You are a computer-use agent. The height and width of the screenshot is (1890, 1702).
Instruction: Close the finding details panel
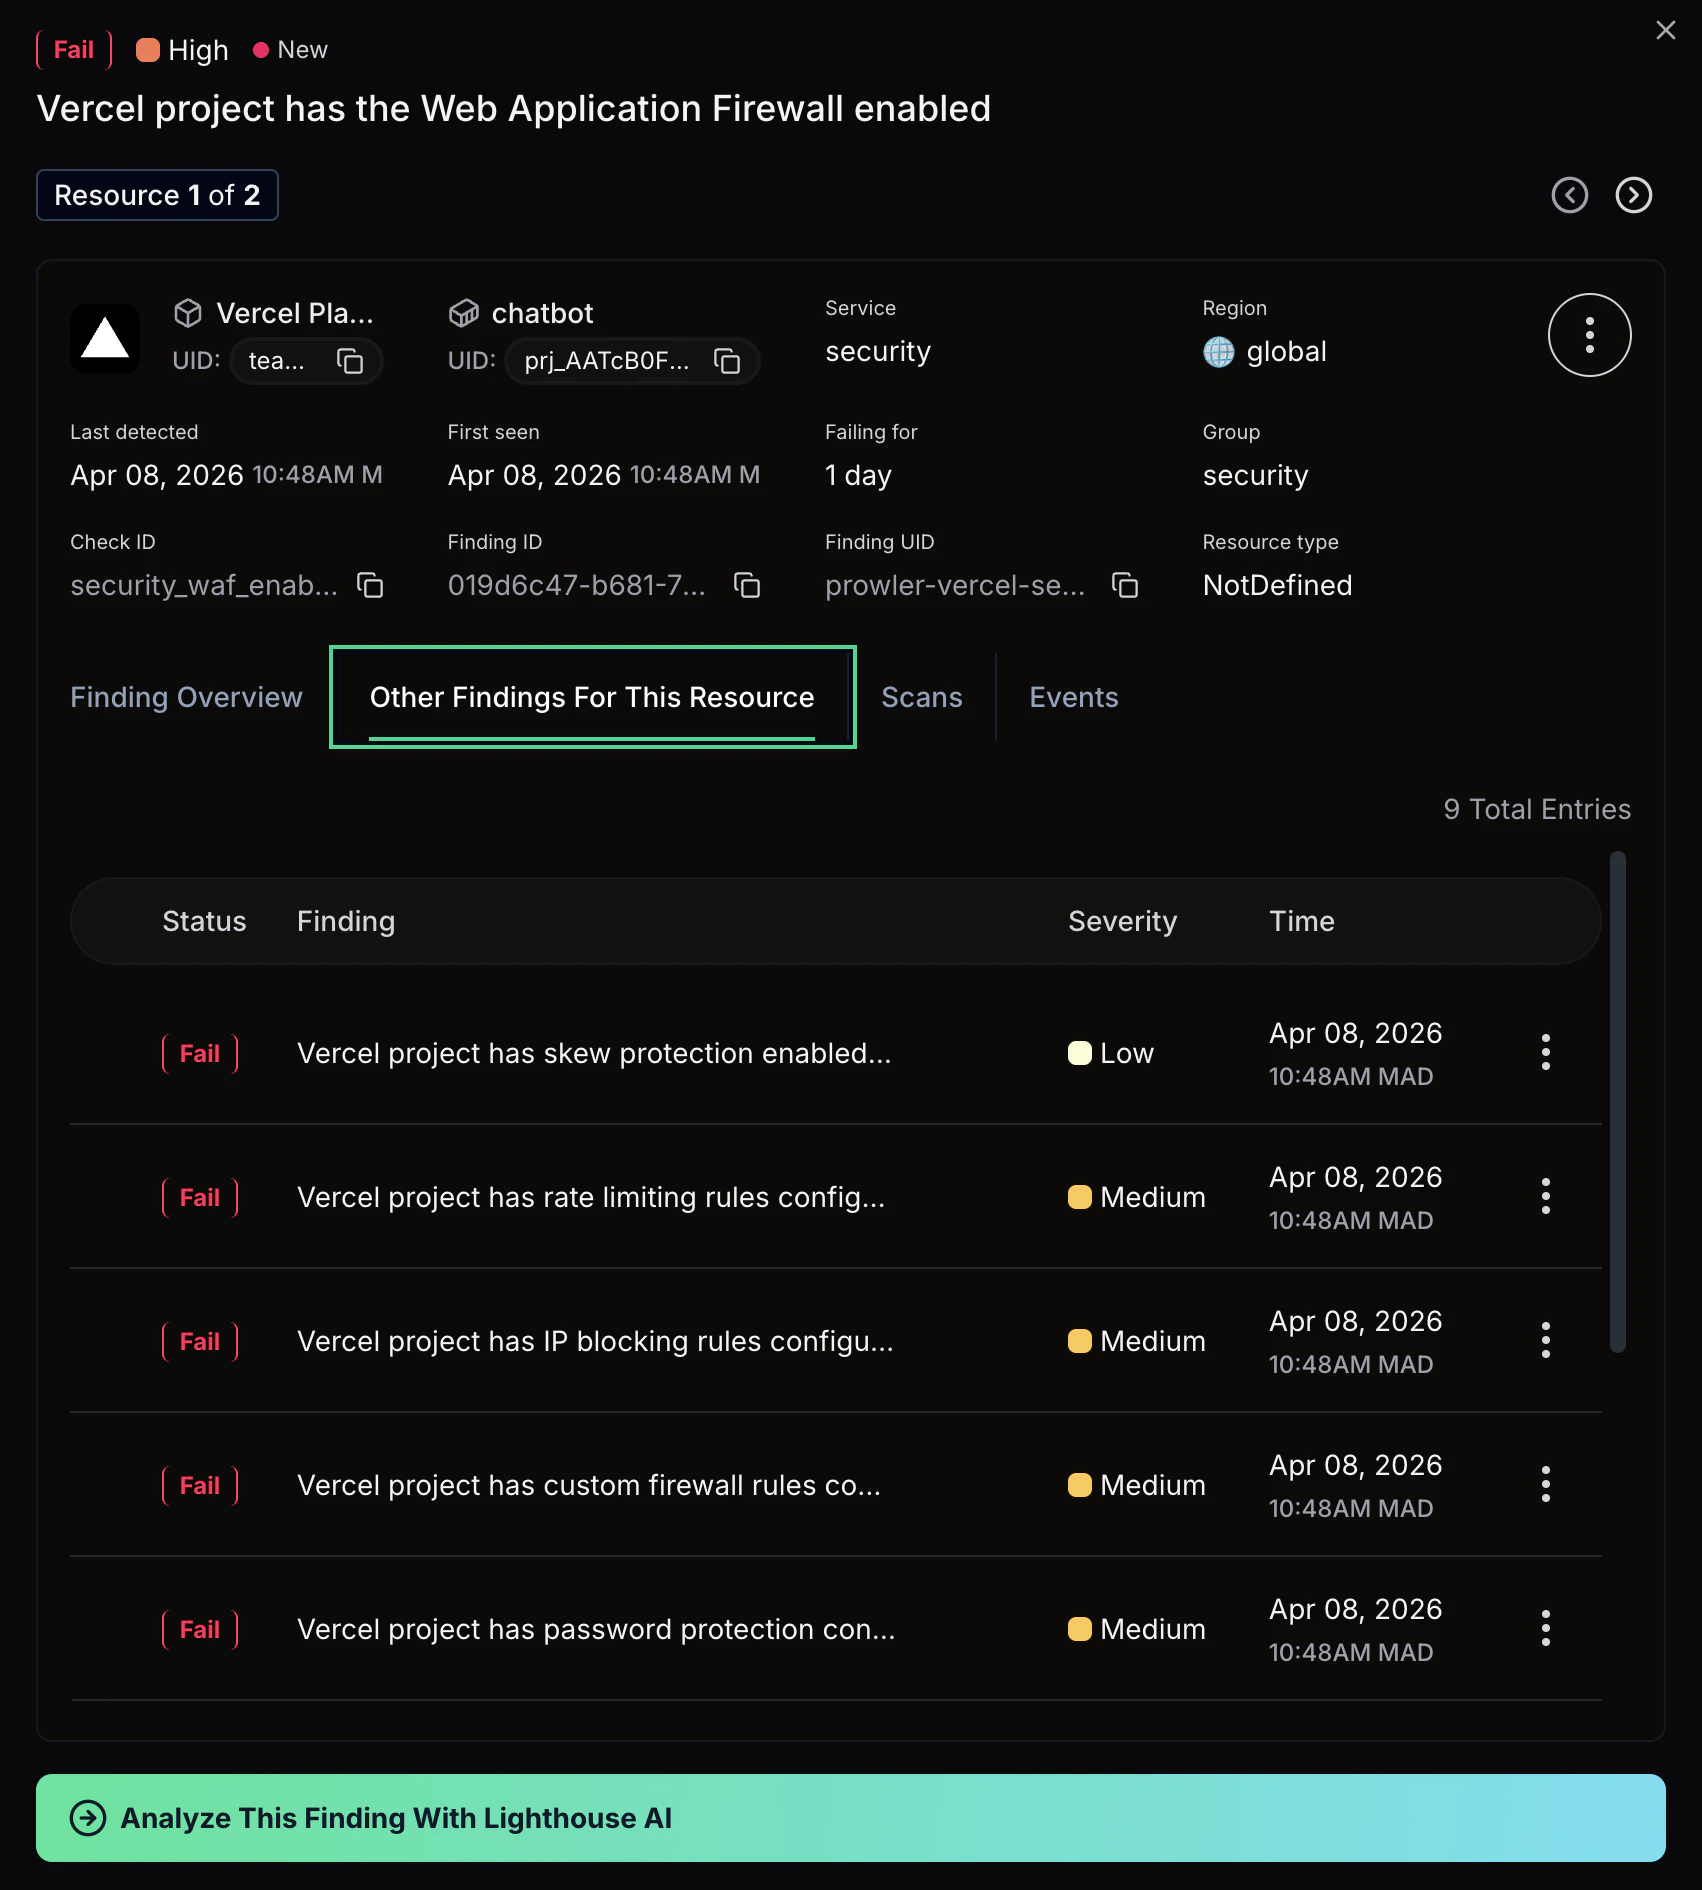pyautogui.click(x=1665, y=30)
